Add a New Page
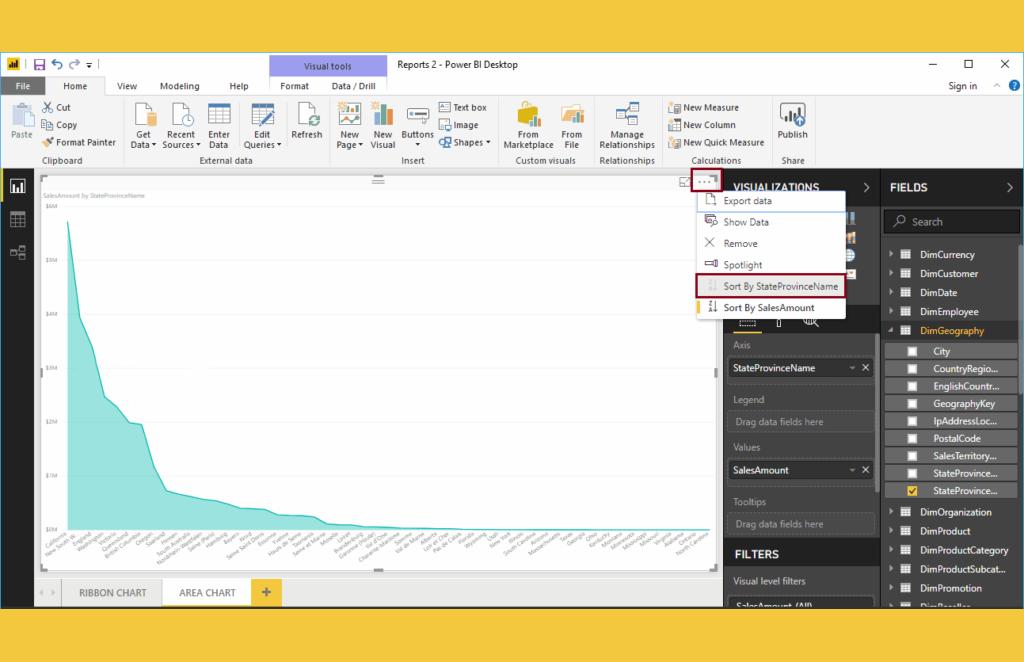The width and height of the screenshot is (1024, 662). (x=349, y=125)
